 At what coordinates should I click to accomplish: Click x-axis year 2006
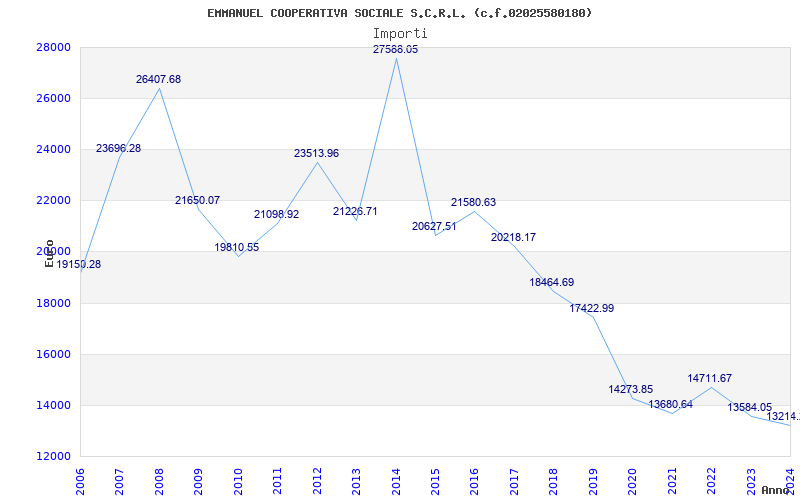point(80,481)
